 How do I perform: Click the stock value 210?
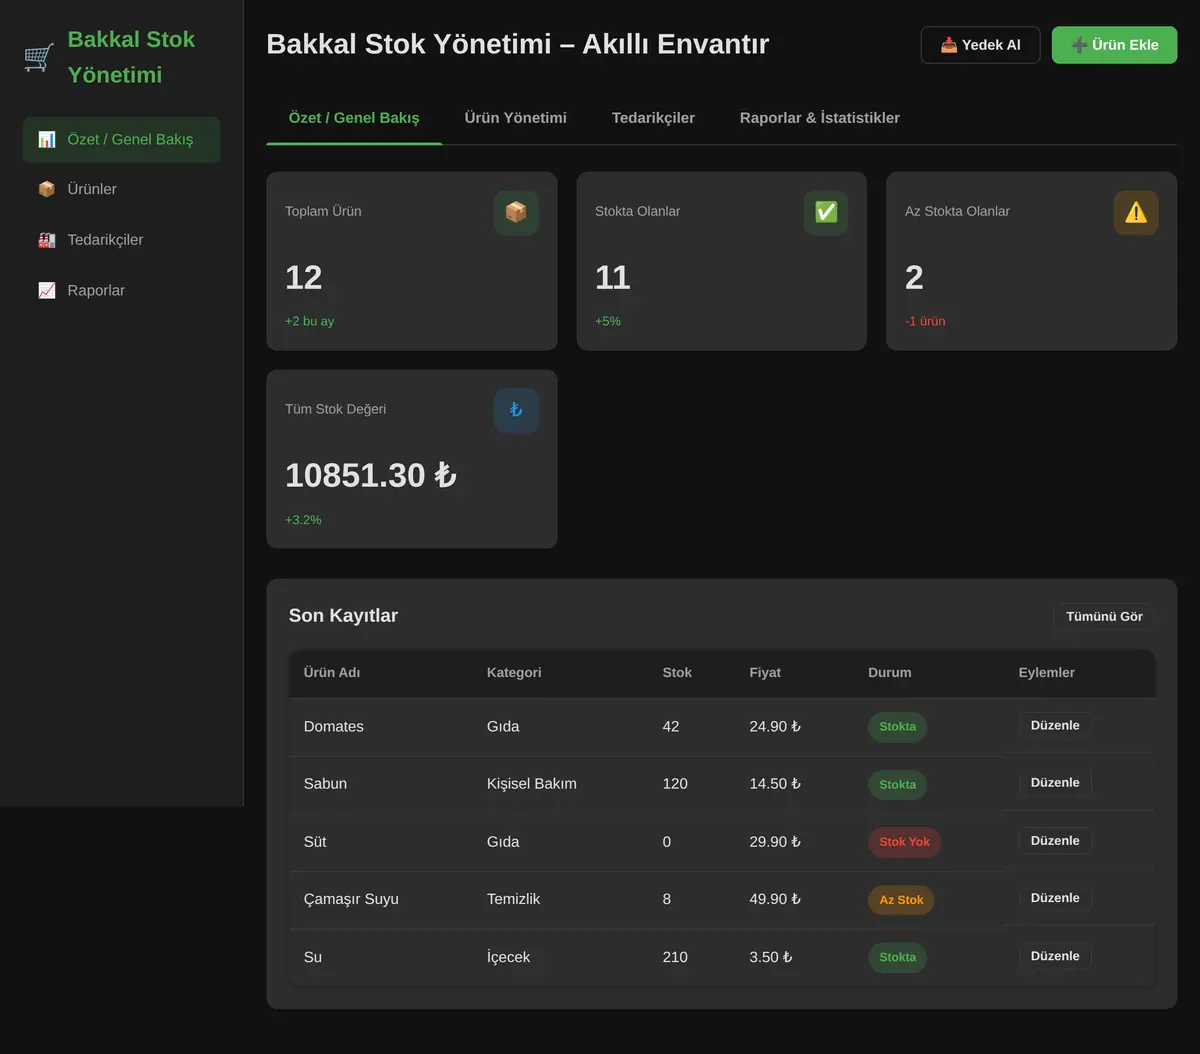675,957
